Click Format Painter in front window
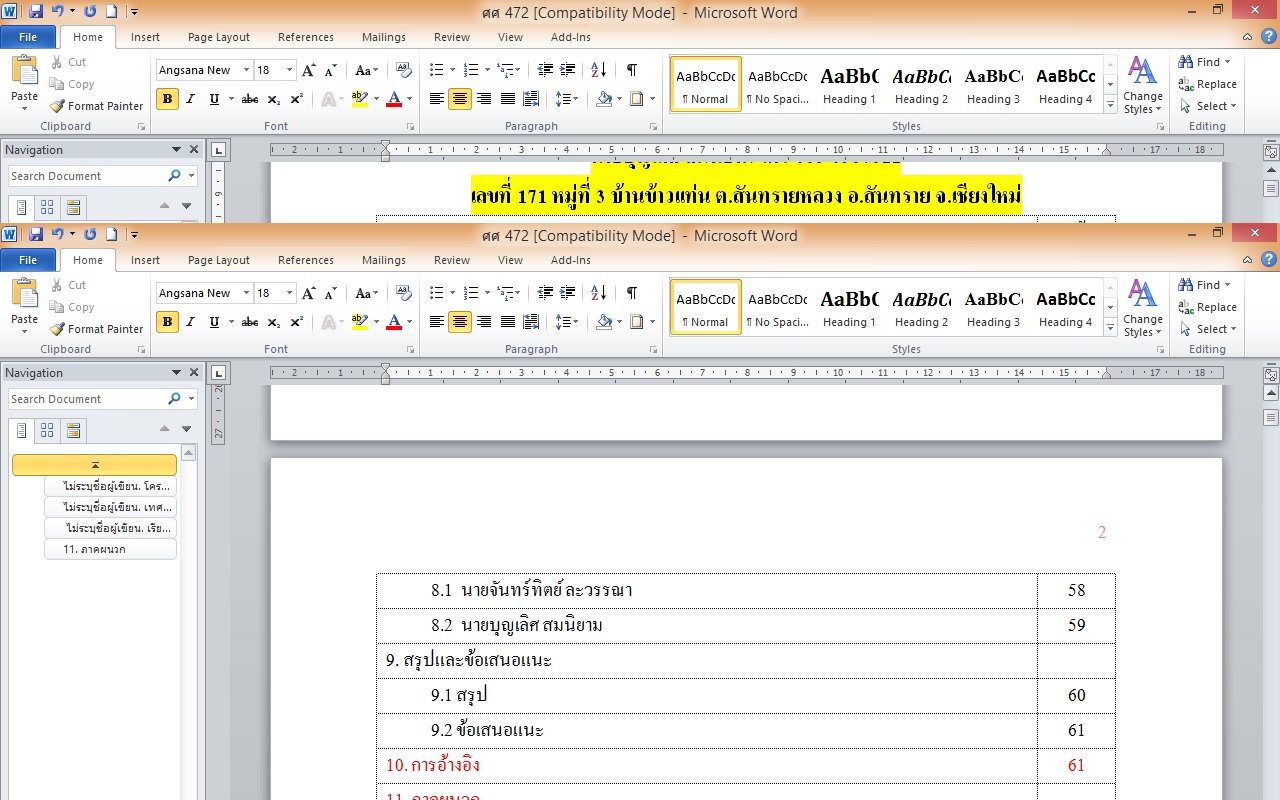This screenshot has height=800, width=1280. pos(97,329)
